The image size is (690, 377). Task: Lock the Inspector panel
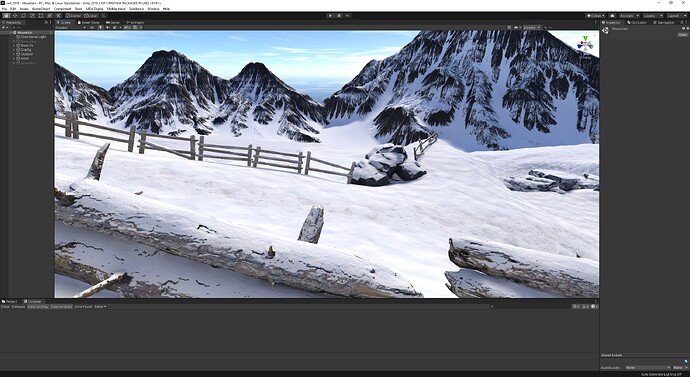pos(681,22)
